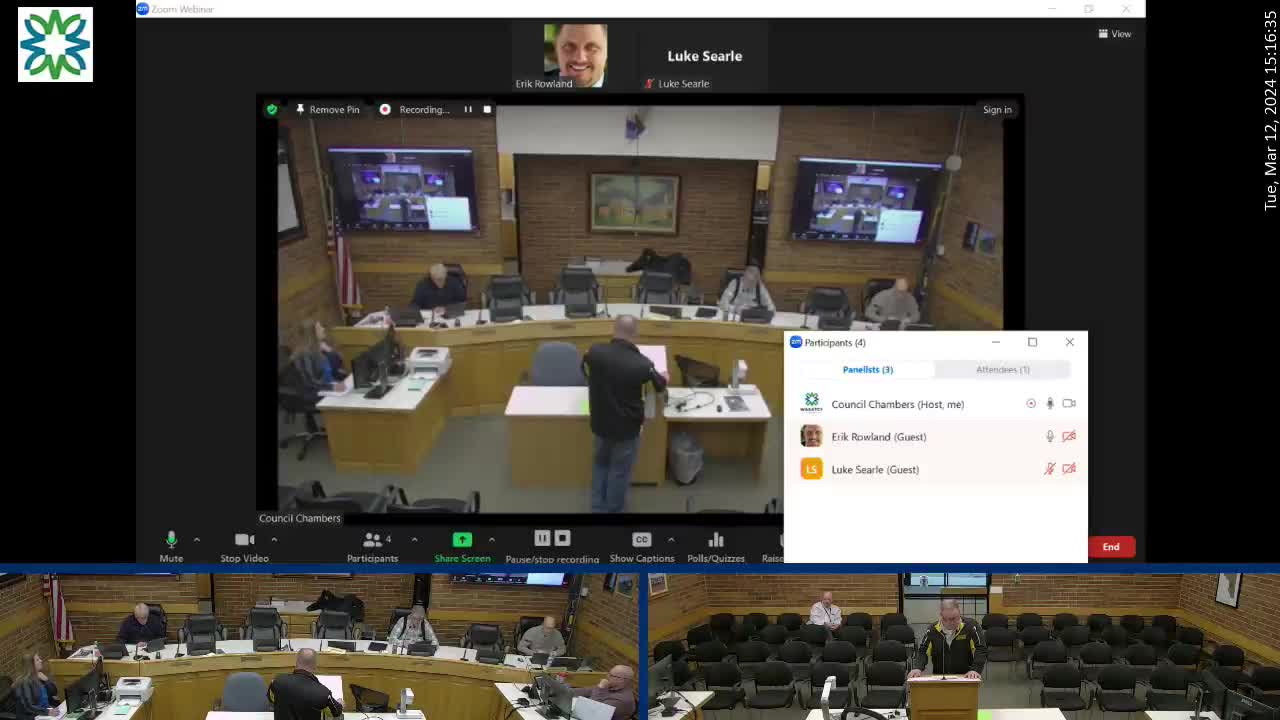Toggle Council Chambers camera in participants list

1069,404
